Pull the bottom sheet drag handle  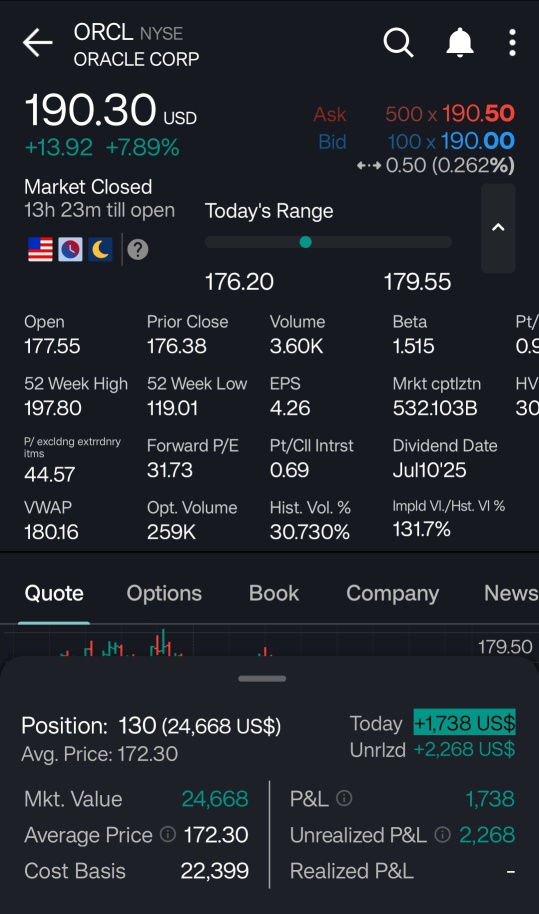coord(262,679)
